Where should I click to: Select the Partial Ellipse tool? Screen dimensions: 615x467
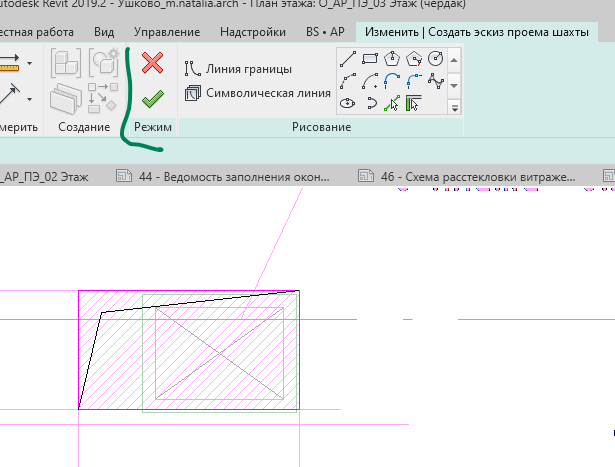tap(371, 103)
